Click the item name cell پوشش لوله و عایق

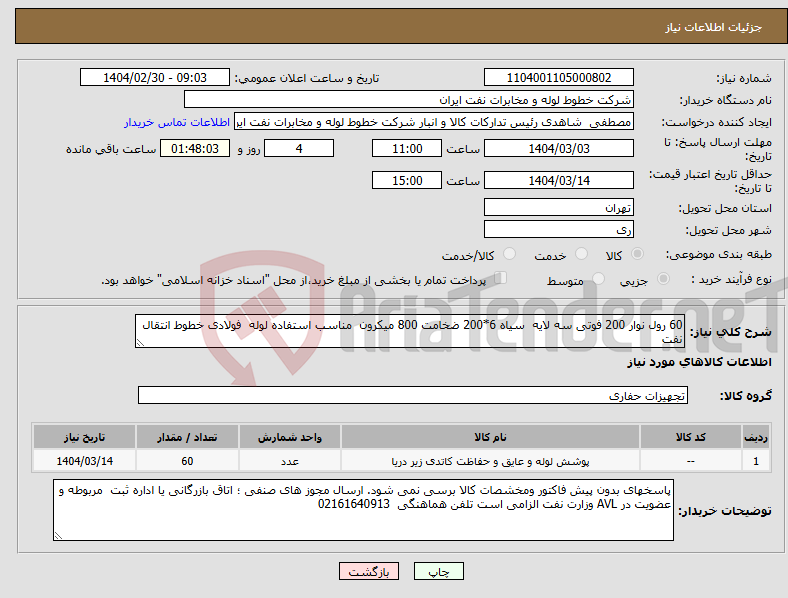point(490,461)
